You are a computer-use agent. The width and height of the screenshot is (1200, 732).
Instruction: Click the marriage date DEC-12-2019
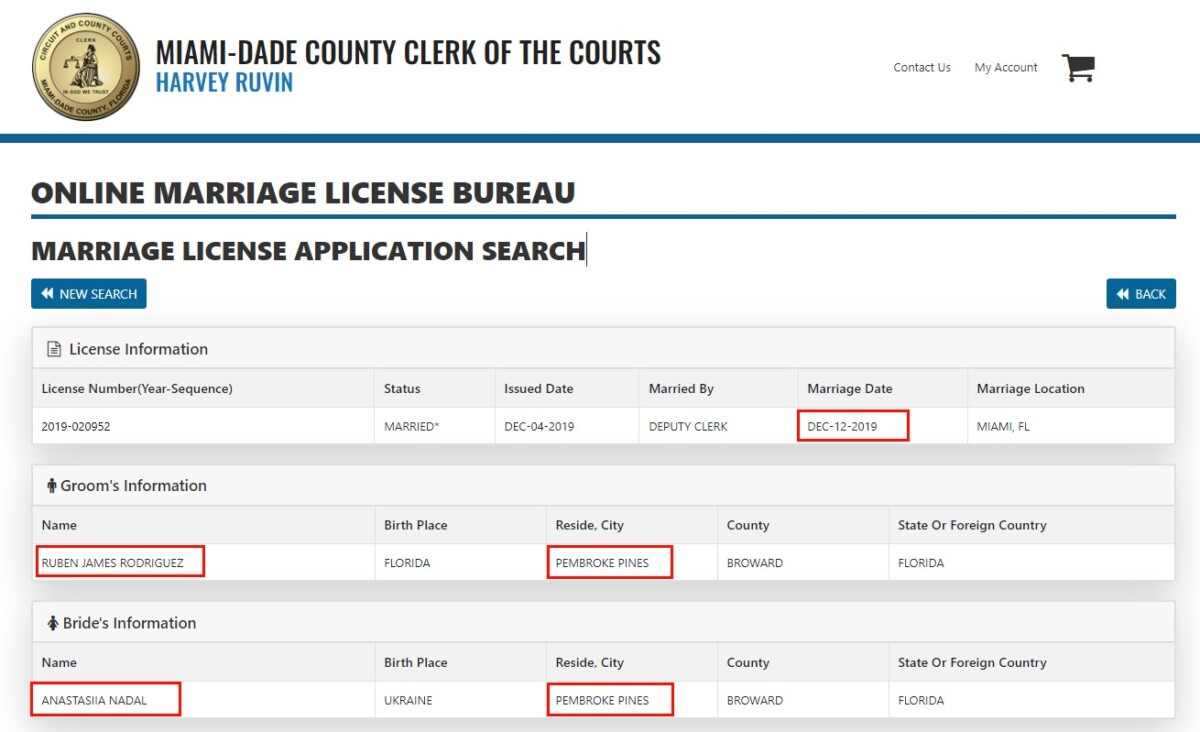[x=842, y=426]
